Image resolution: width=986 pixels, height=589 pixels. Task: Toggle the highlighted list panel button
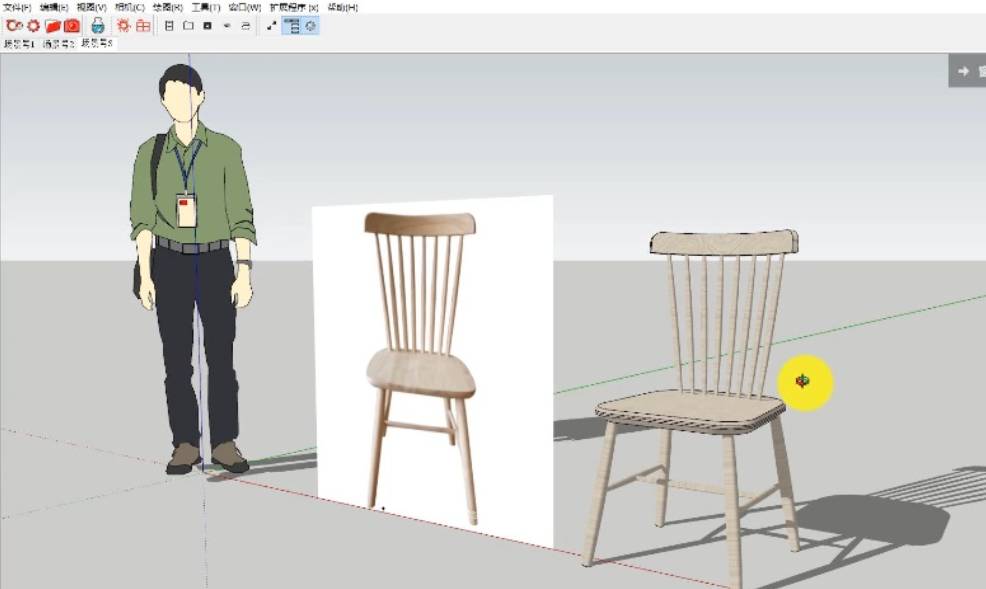[291, 26]
